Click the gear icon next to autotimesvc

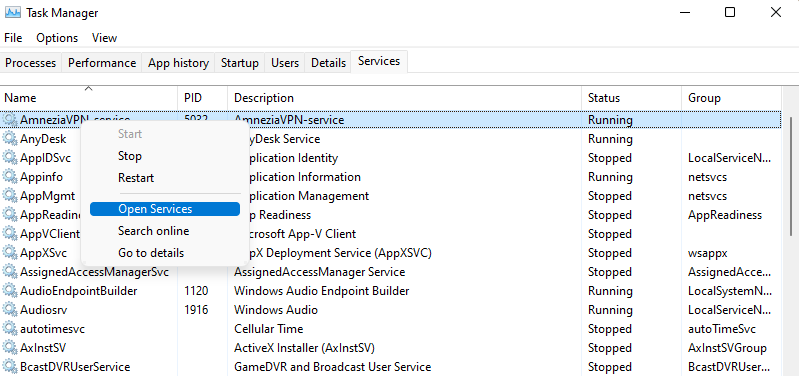pyautogui.click(x=10, y=329)
